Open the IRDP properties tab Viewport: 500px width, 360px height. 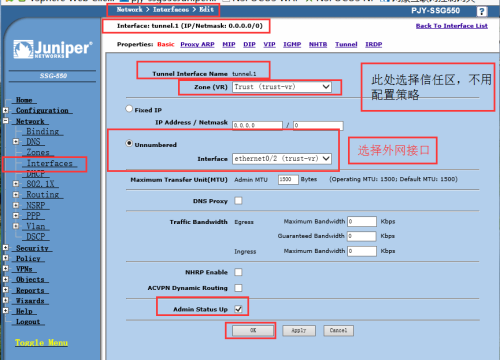coord(374,44)
